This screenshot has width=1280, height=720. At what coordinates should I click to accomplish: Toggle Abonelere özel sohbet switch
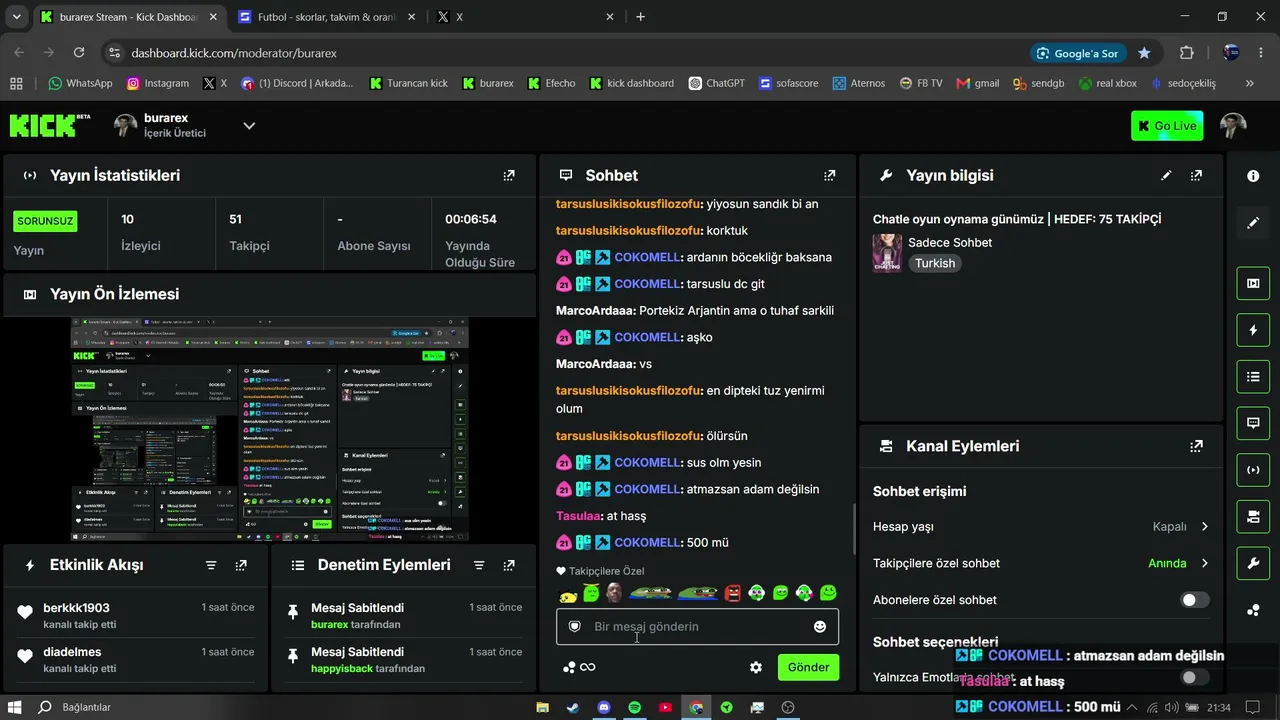[1195, 600]
